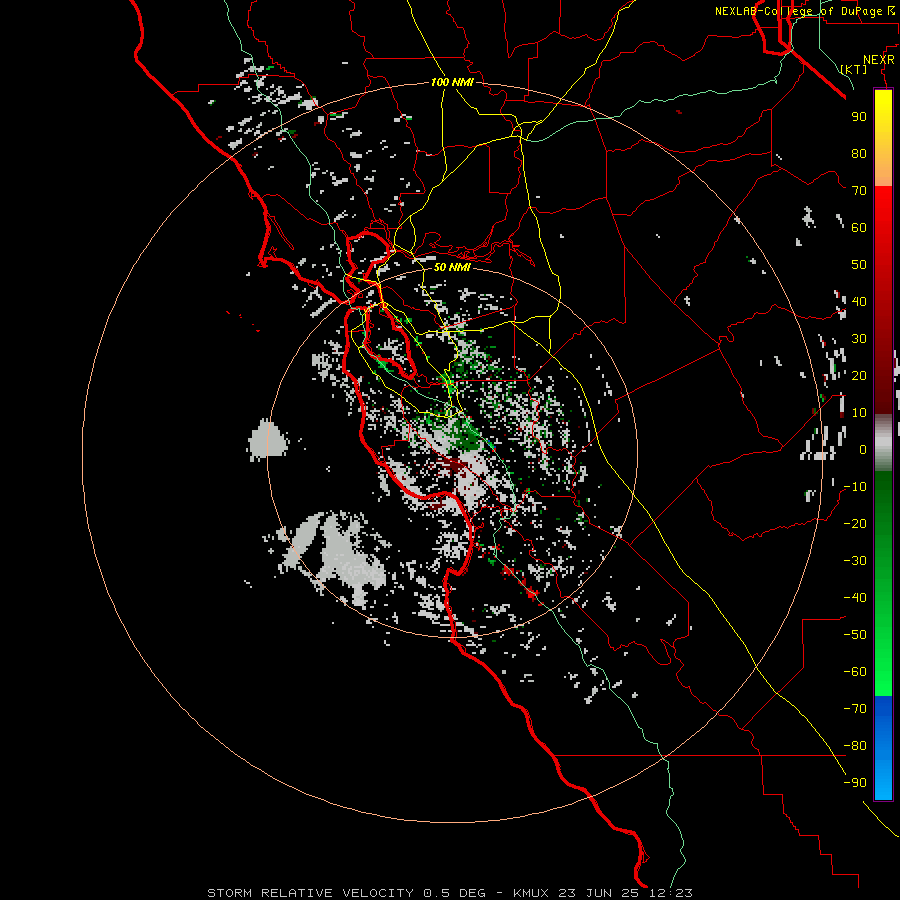Select the 0 value on velocity scale
The image size is (900, 900).
[863, 449]
